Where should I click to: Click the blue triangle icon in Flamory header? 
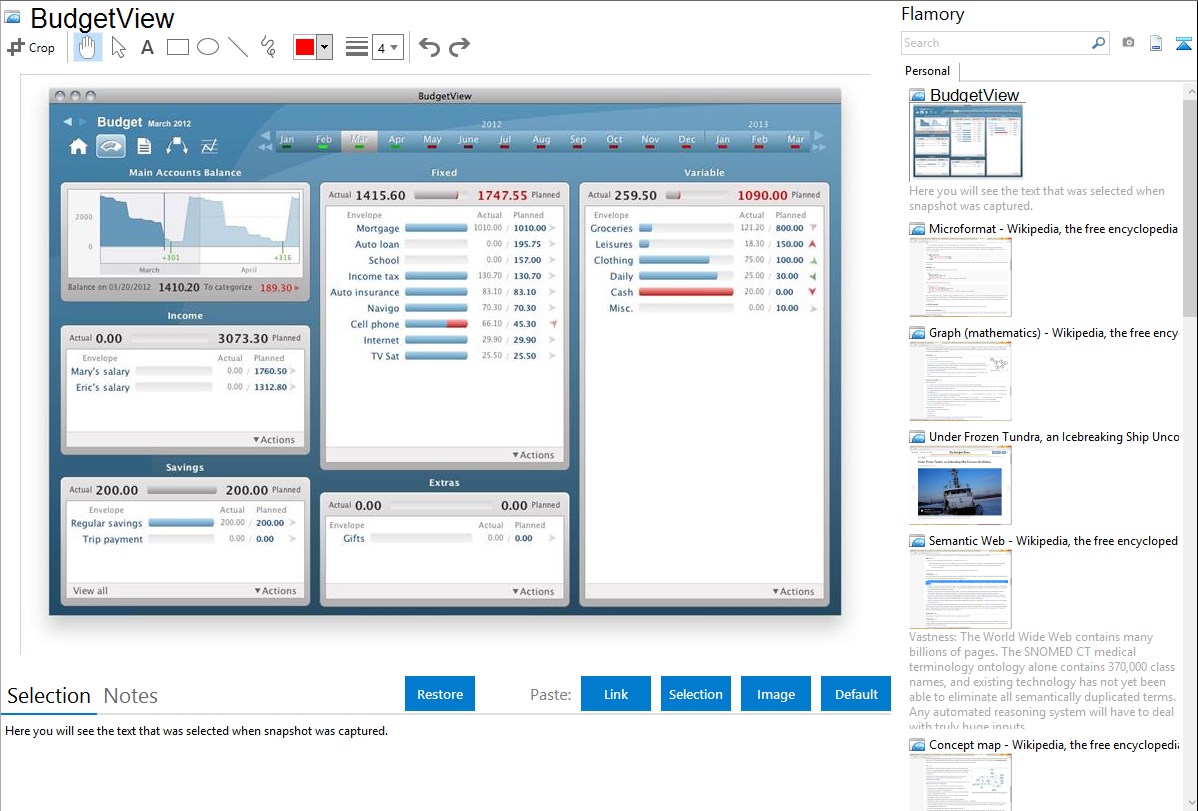pos(1183,43)
